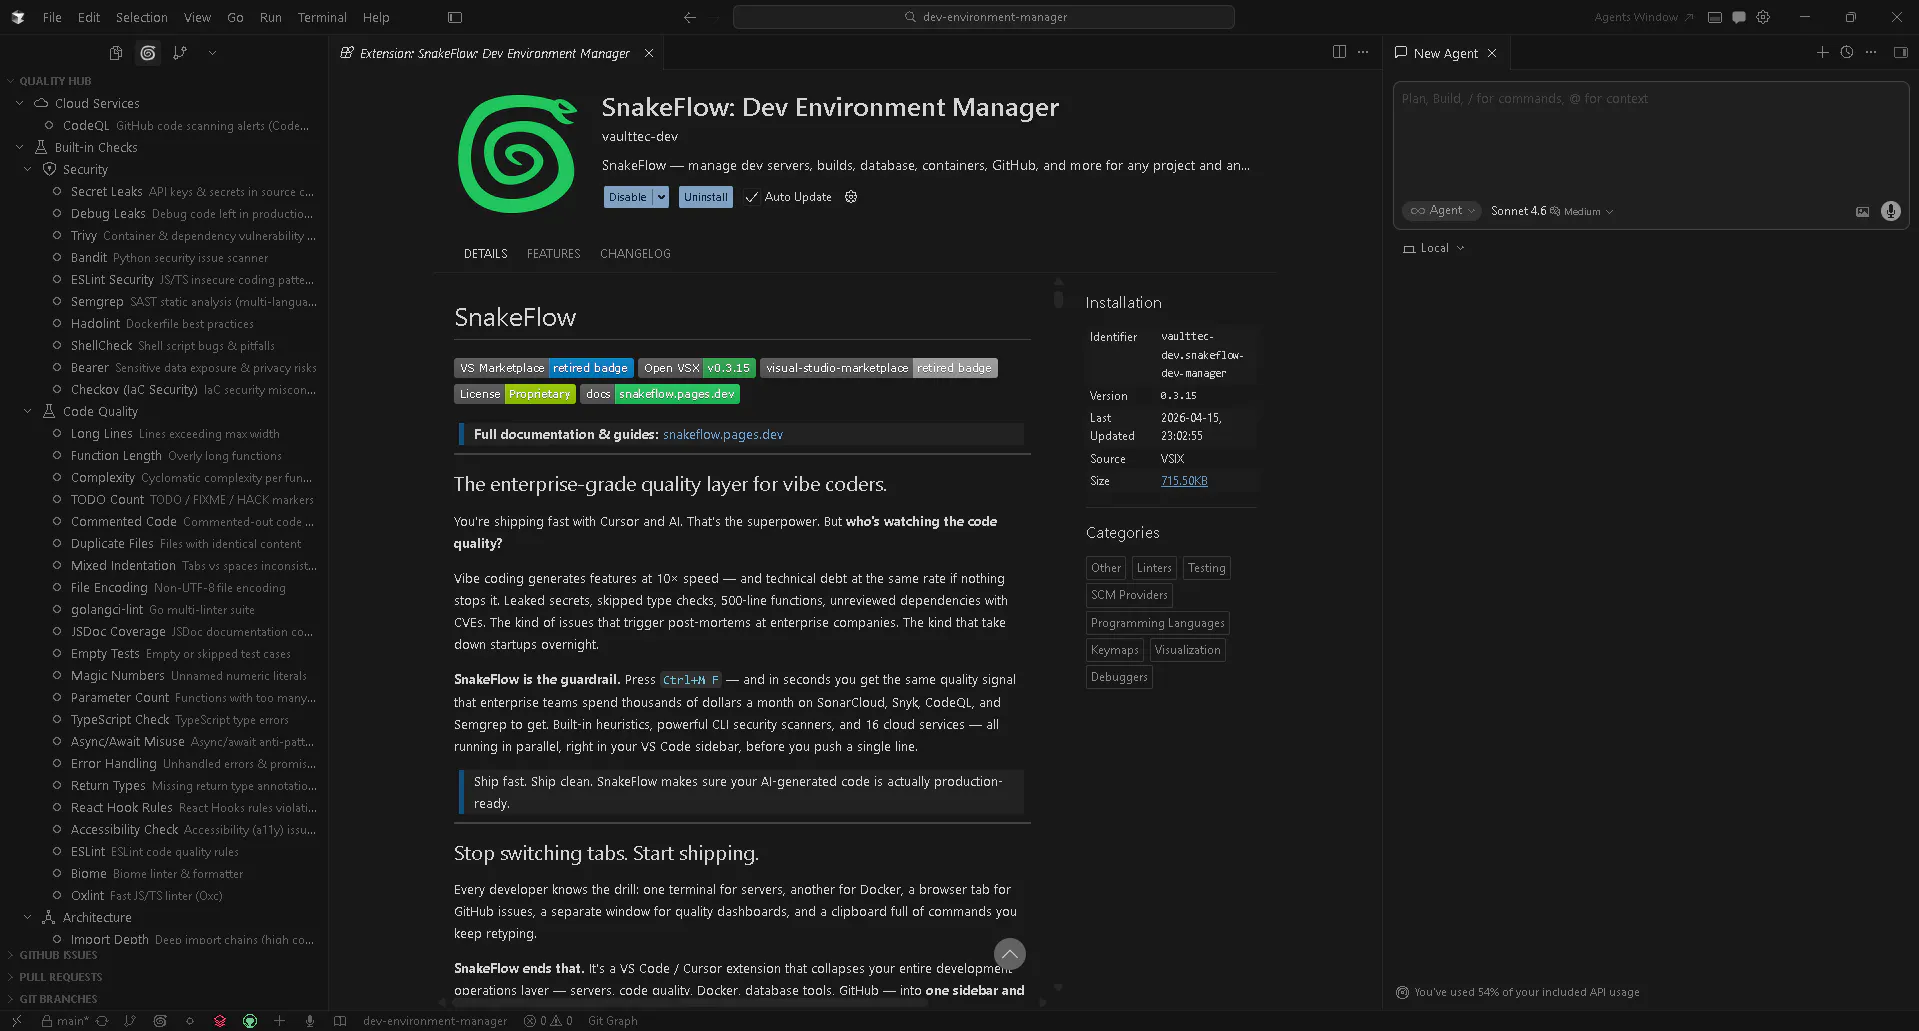Show agent chat history clock icon
This screenshot has width=1919, height=1031.
(x=1847, y=53)
